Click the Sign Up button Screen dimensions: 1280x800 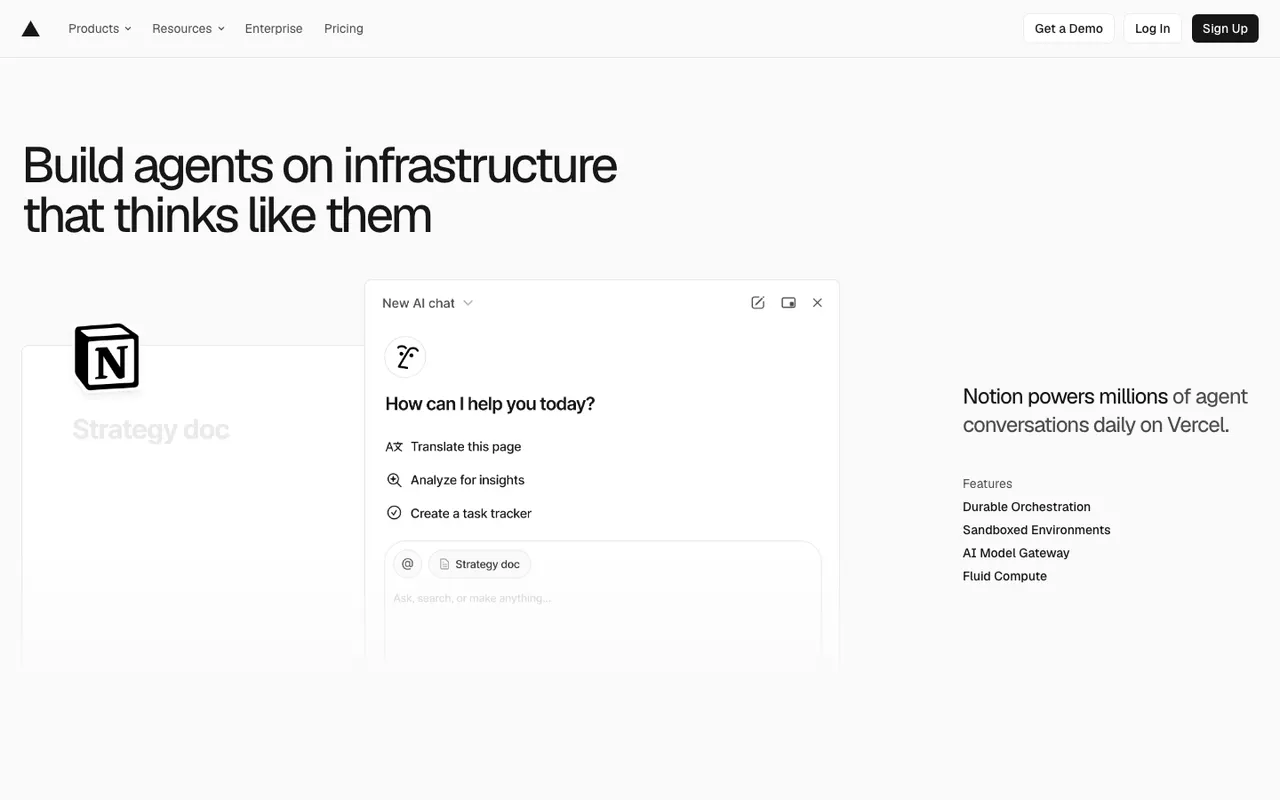pyautogui.click(x=1225, y=28)
